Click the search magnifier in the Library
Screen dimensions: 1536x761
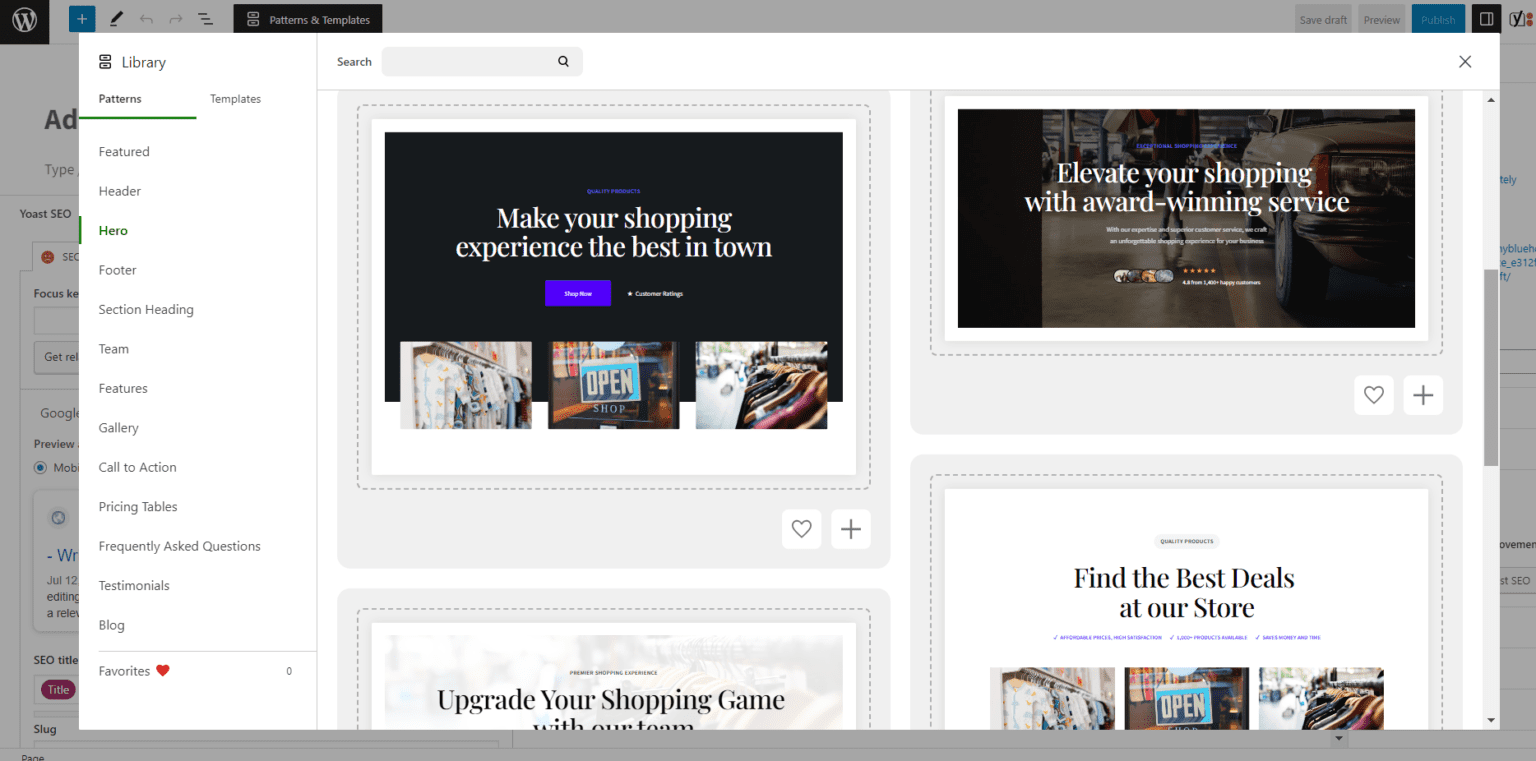563,61
